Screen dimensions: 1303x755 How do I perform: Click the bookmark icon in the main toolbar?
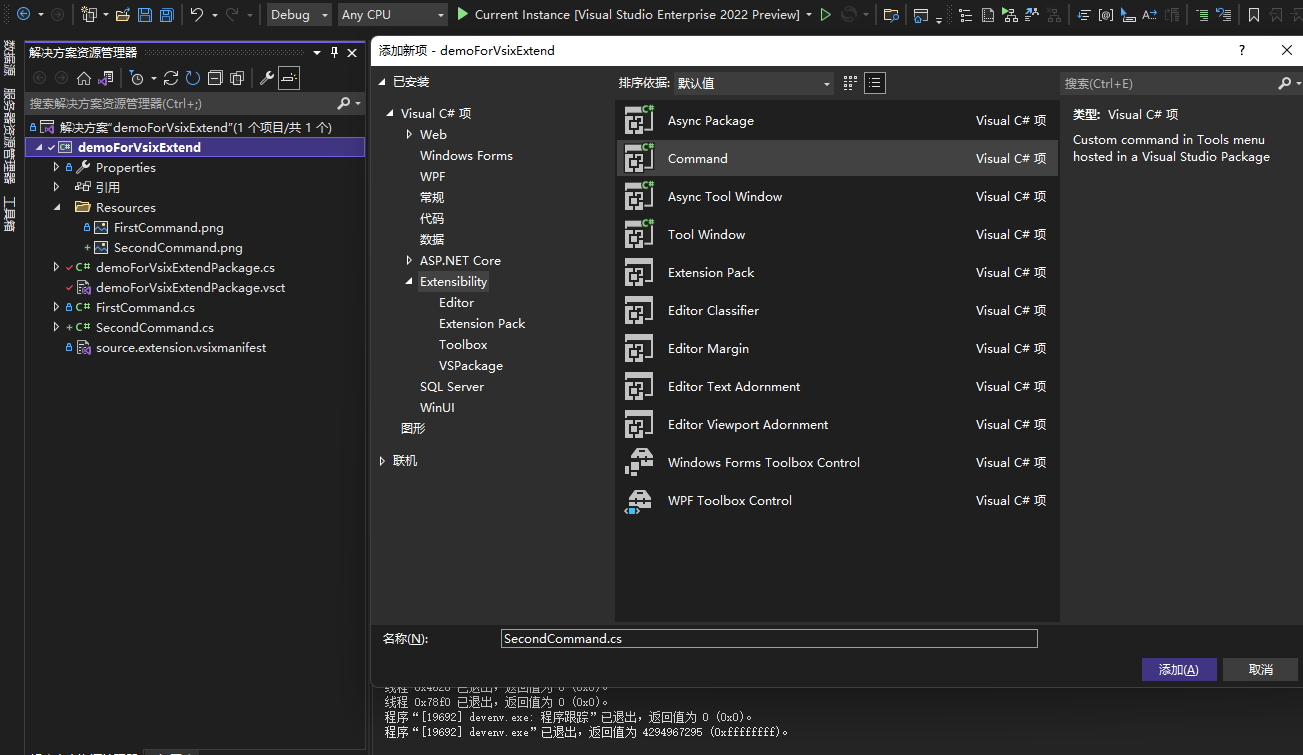point(1254,15)
